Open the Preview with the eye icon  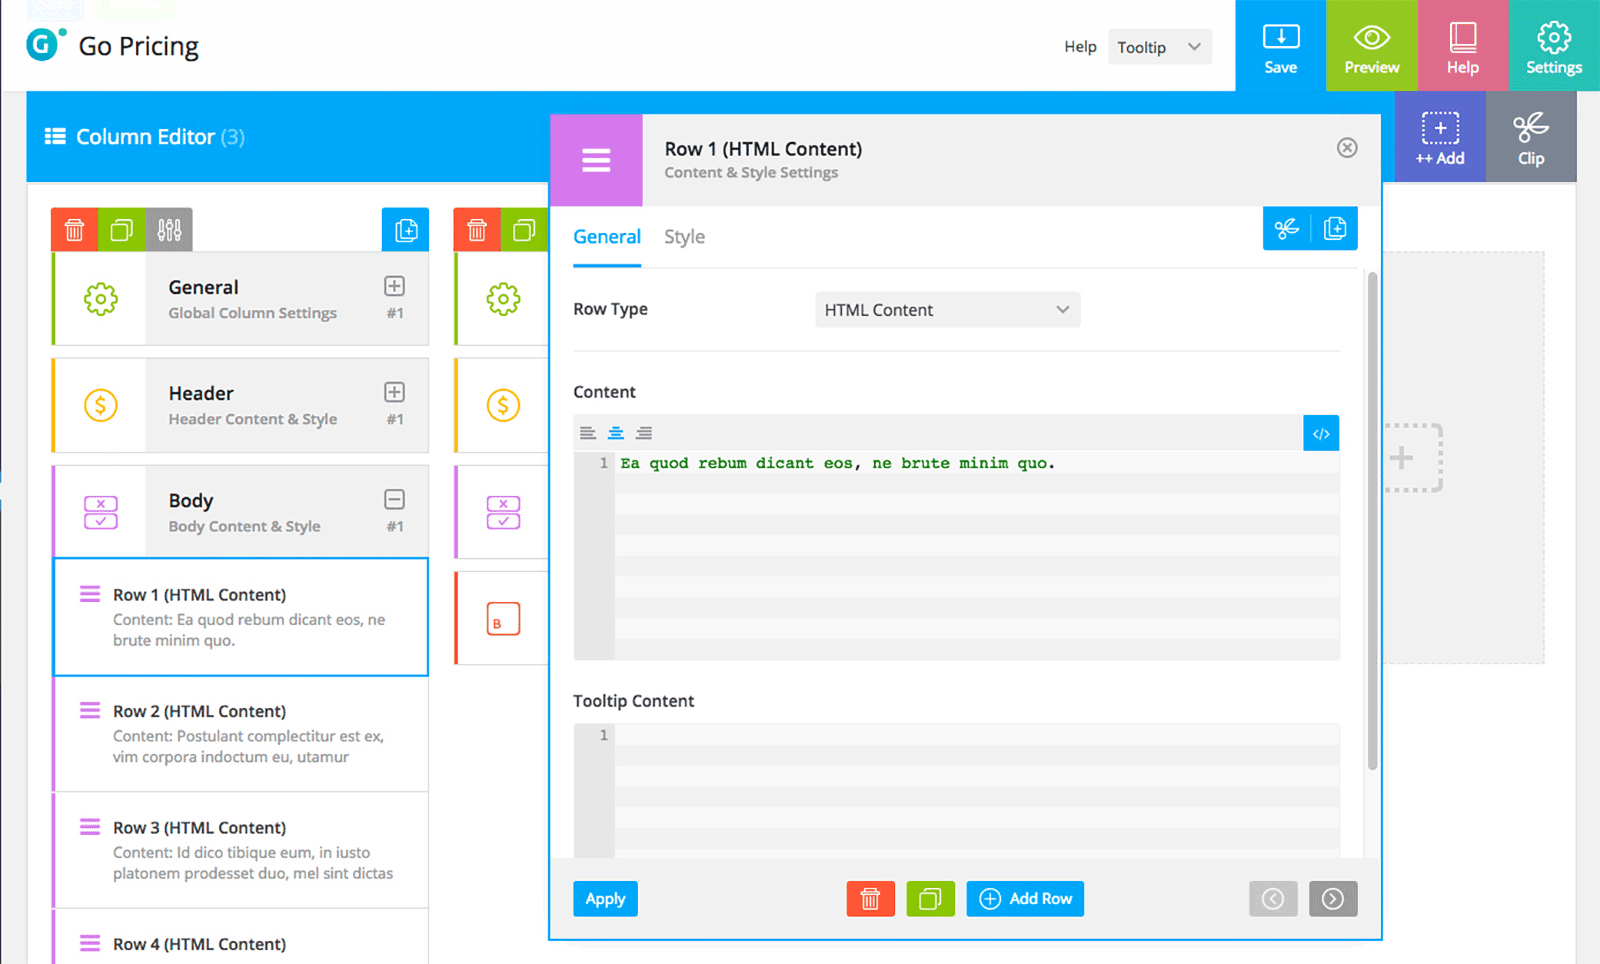pos(1371,46)
